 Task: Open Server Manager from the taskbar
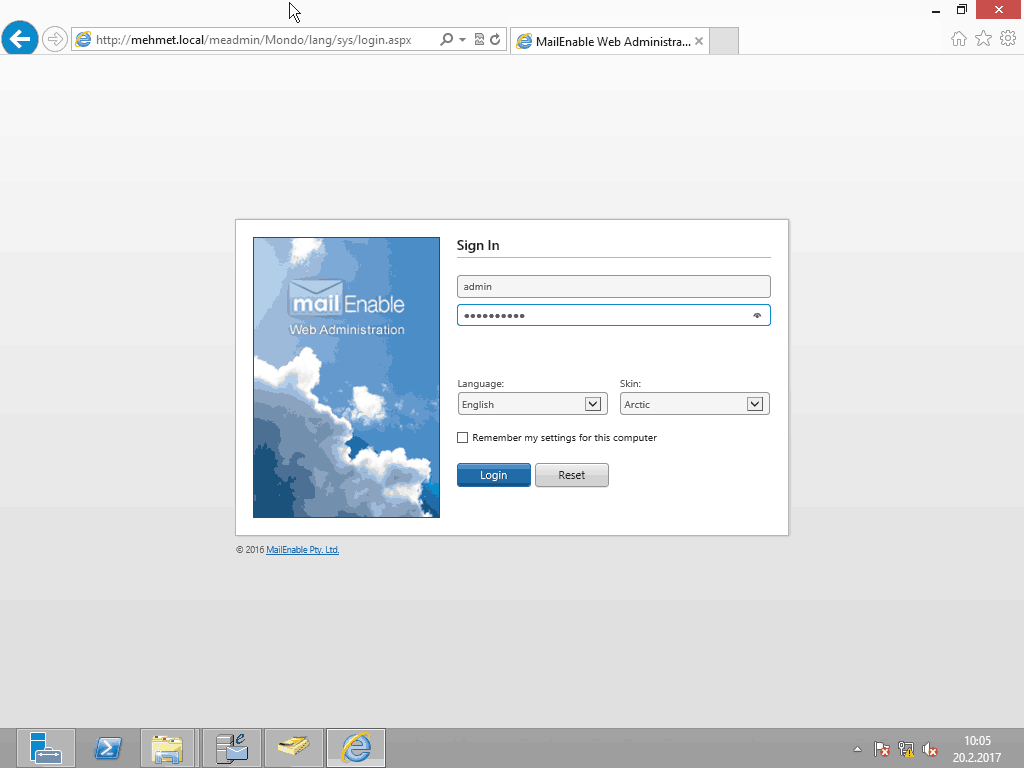point(46,748)
